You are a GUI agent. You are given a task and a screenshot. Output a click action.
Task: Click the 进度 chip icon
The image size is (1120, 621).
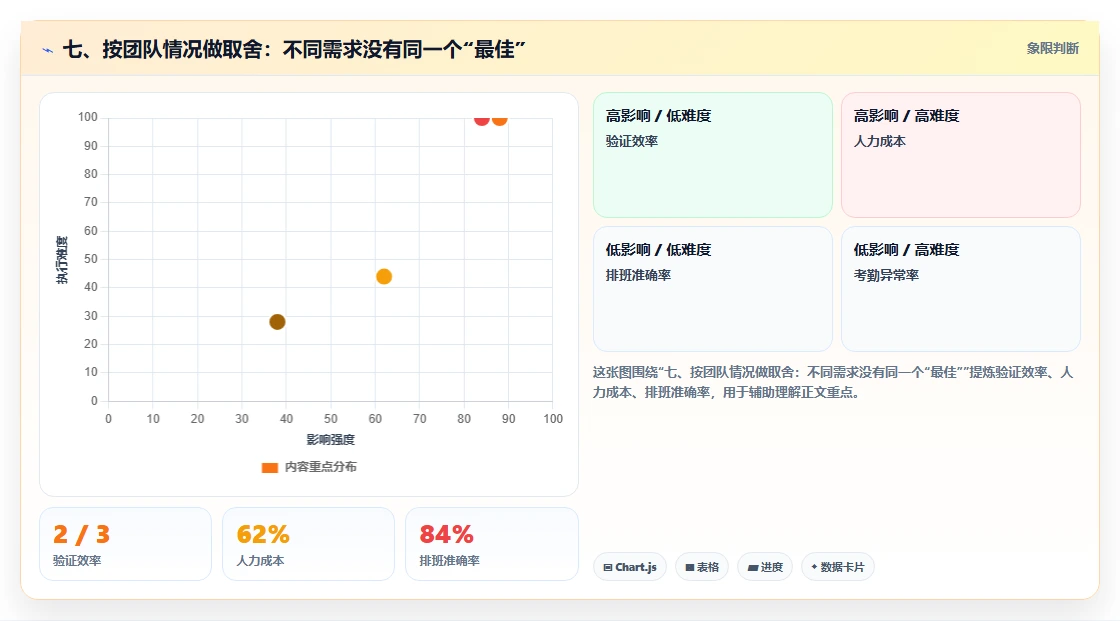pyautogui.click(x=753, y=567)
